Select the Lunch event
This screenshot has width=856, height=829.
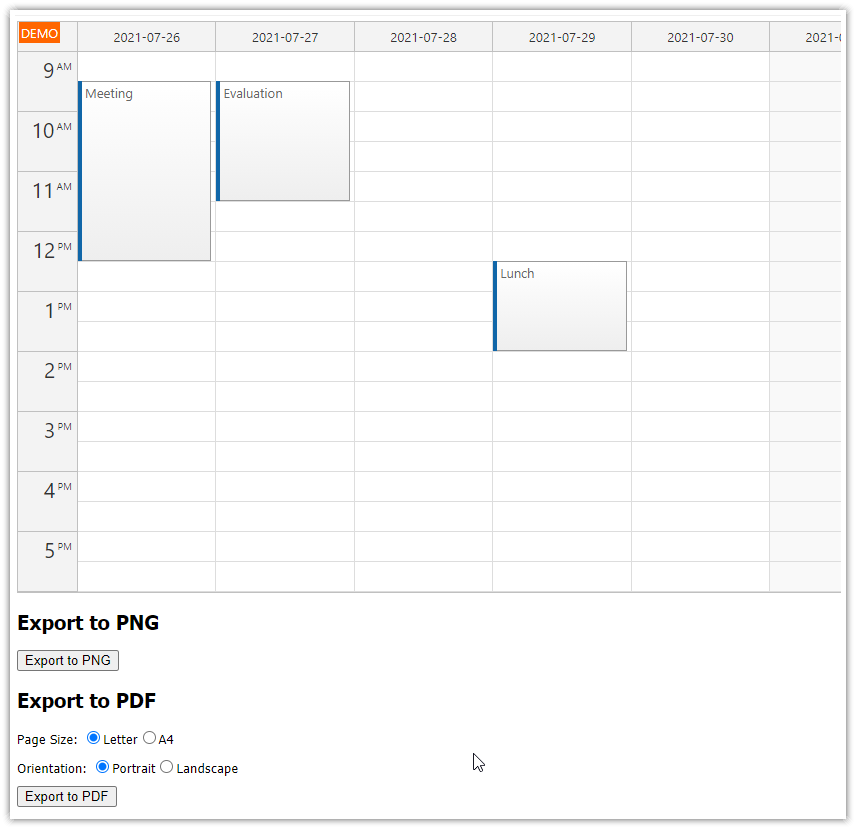[560, 305]
